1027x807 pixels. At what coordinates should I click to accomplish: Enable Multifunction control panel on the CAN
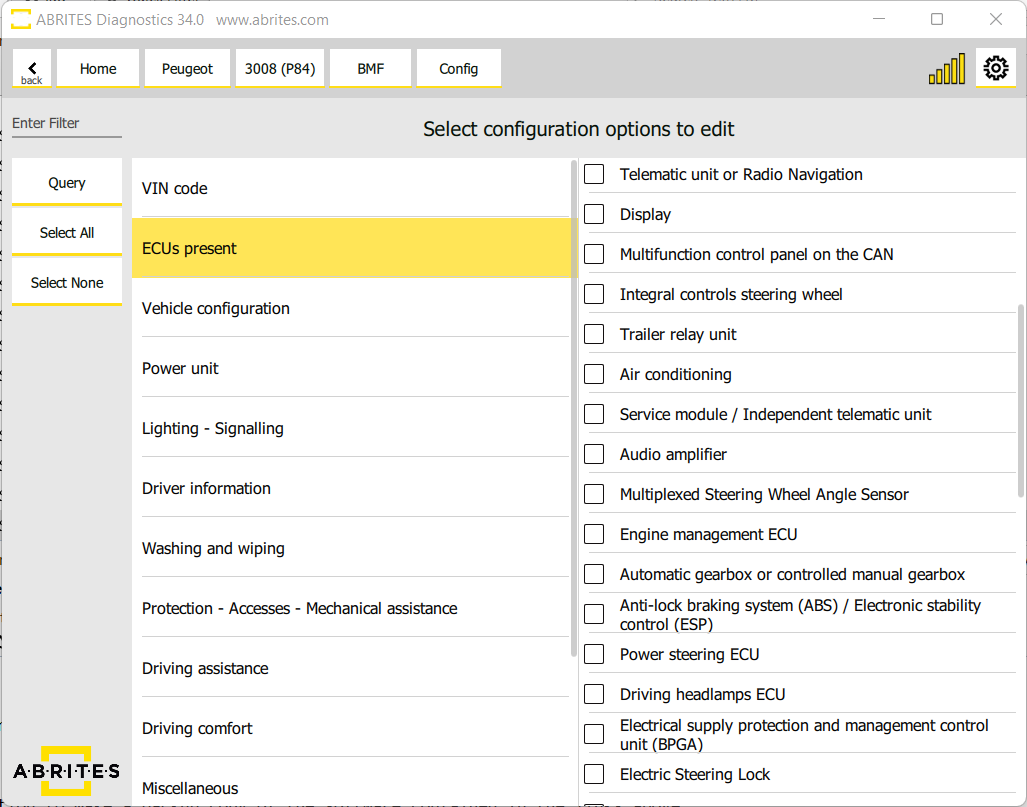[594, 254]
